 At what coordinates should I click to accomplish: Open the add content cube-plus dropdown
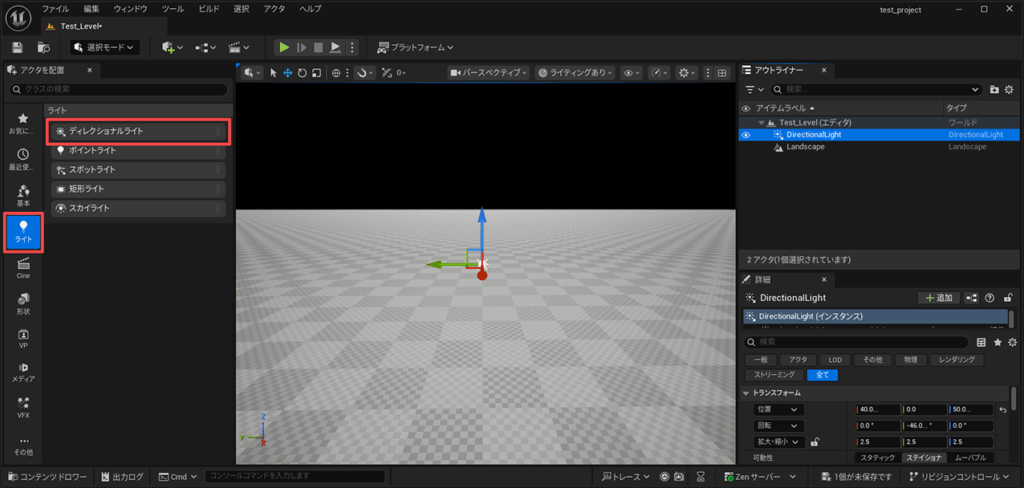click(x=172, y=47)
